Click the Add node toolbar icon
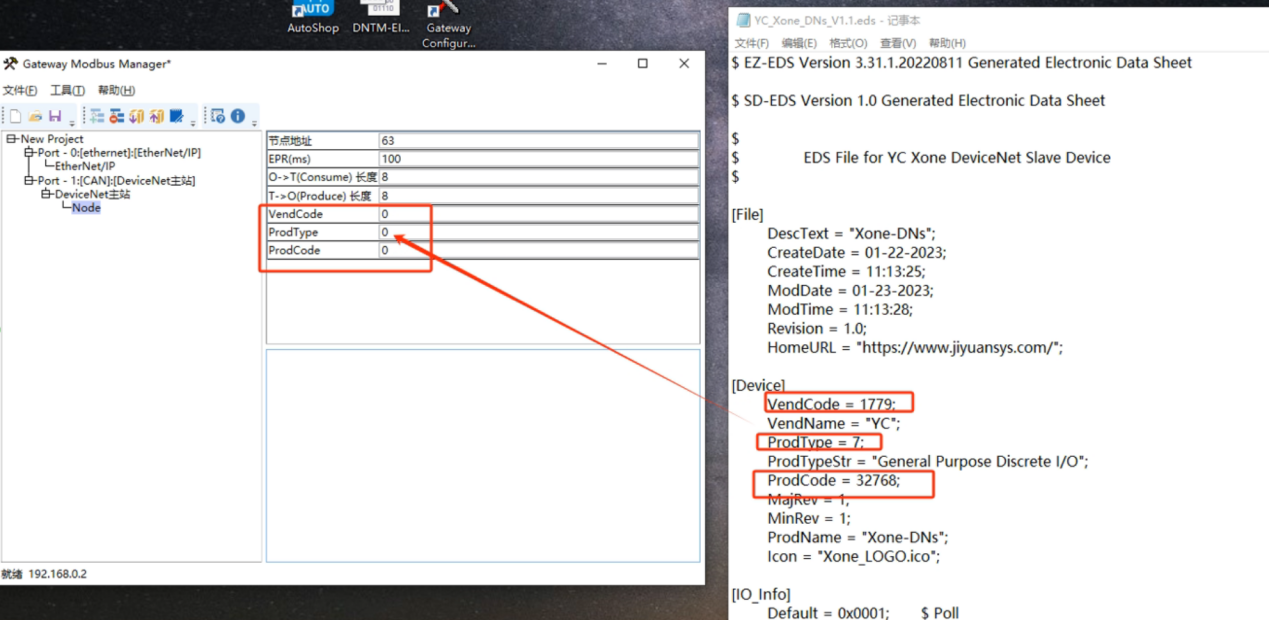The image size is (1269, 620). pos(97,117)
